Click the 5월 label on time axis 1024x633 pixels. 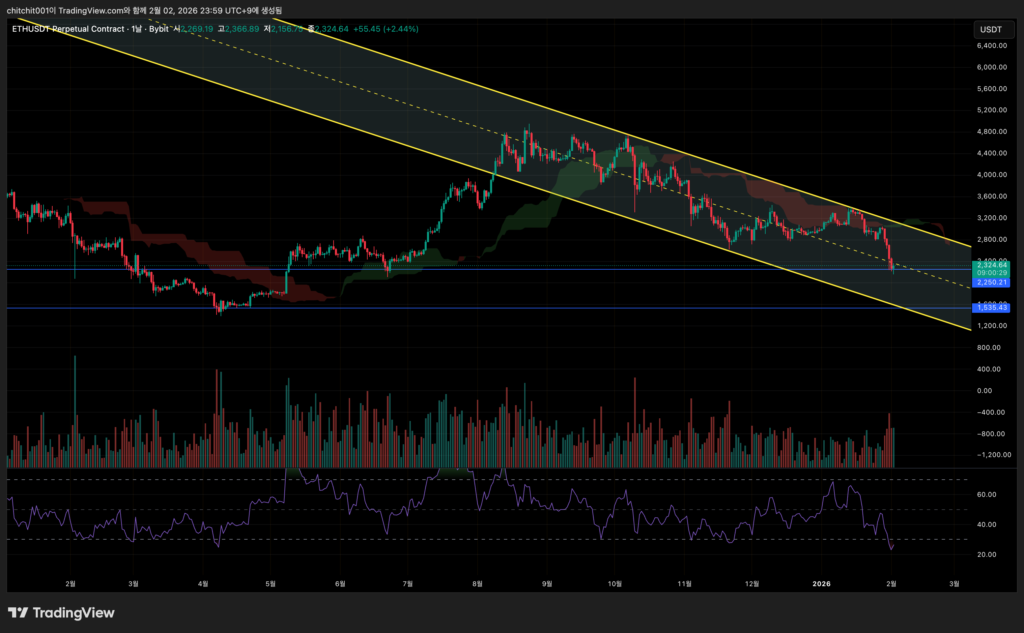coord(271,582)
